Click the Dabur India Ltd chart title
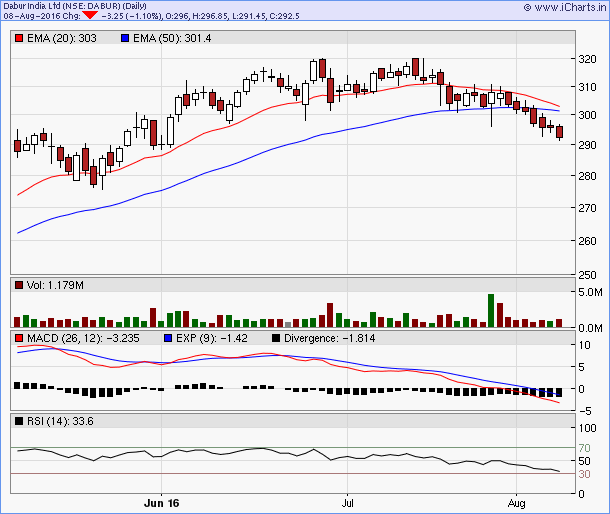The image size is (610, 514). 75,6
